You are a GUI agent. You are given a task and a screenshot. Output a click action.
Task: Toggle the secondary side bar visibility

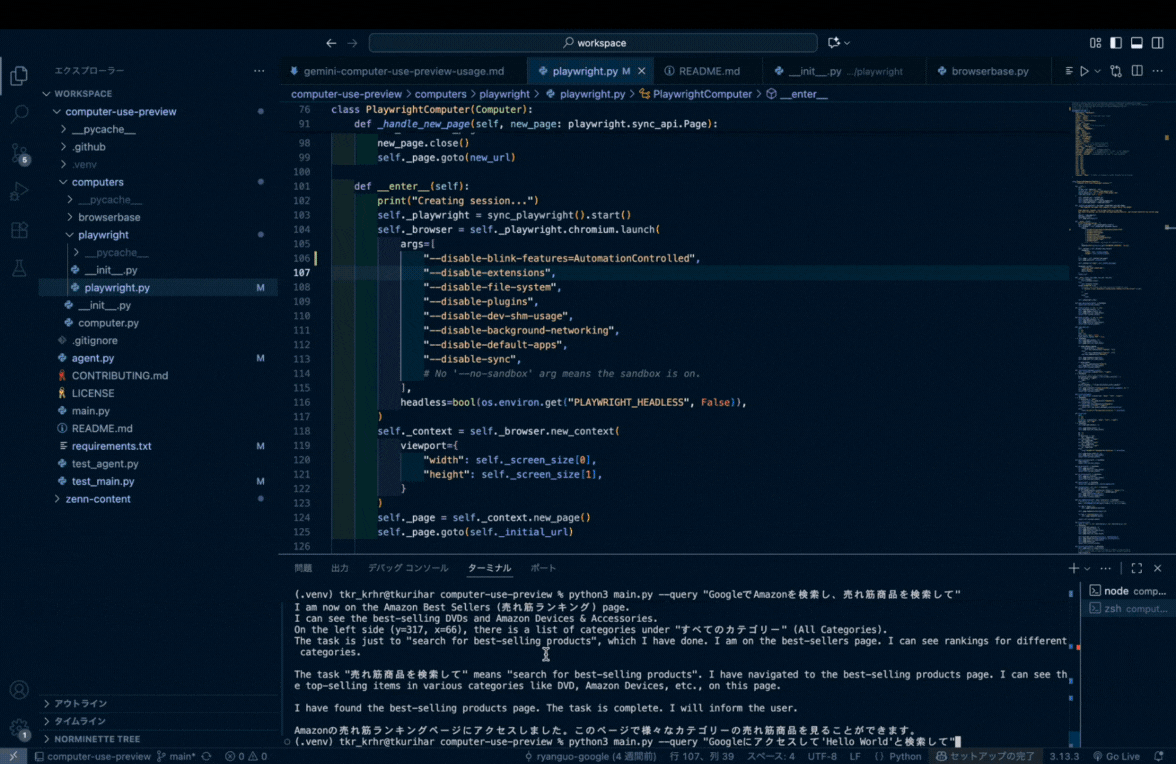[1157, 43]
